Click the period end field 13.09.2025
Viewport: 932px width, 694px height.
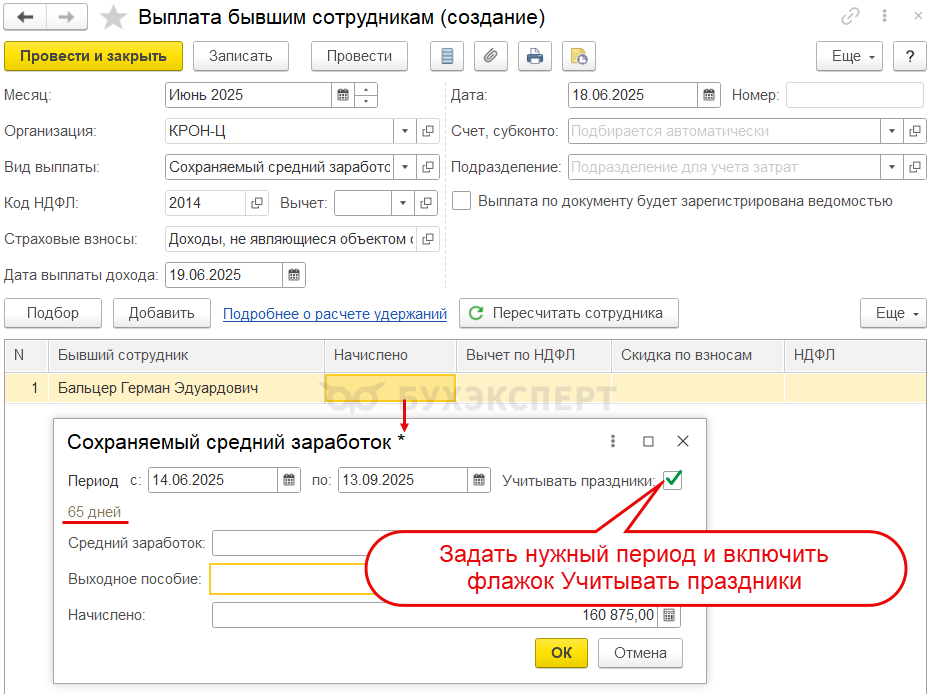pyautogui.click(x=402, y=480)
